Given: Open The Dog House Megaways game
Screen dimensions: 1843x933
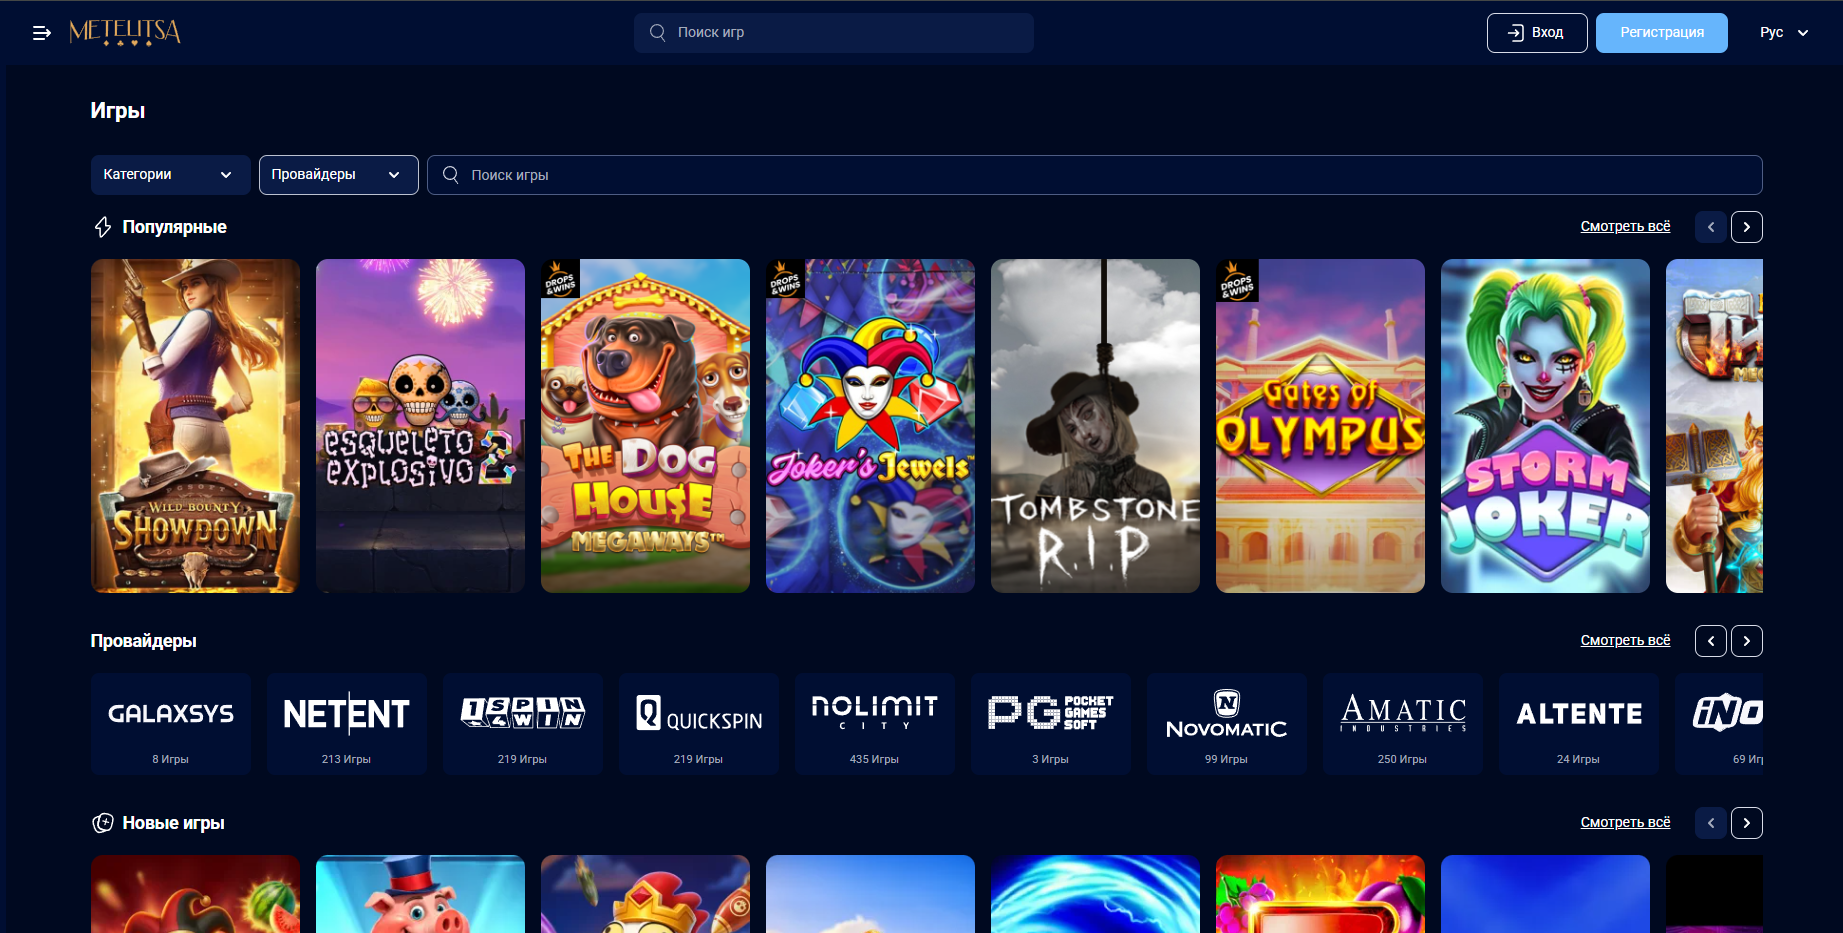Looking at the screenshot, I should [645, 426].
